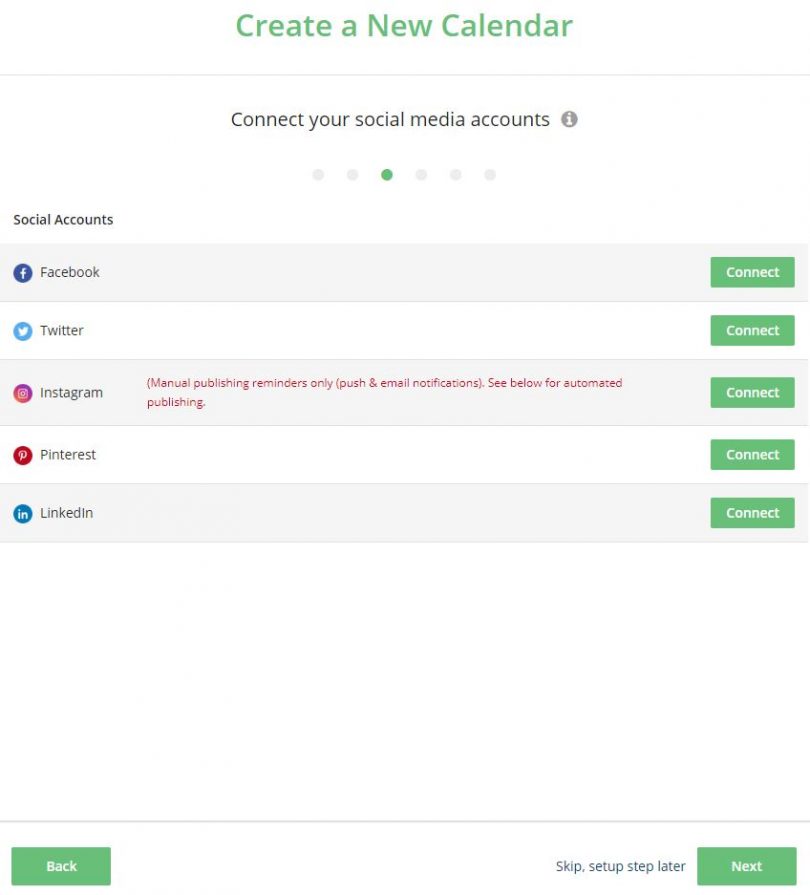
Task: Click the second wizard progress dot
Action: click(353, 174)
